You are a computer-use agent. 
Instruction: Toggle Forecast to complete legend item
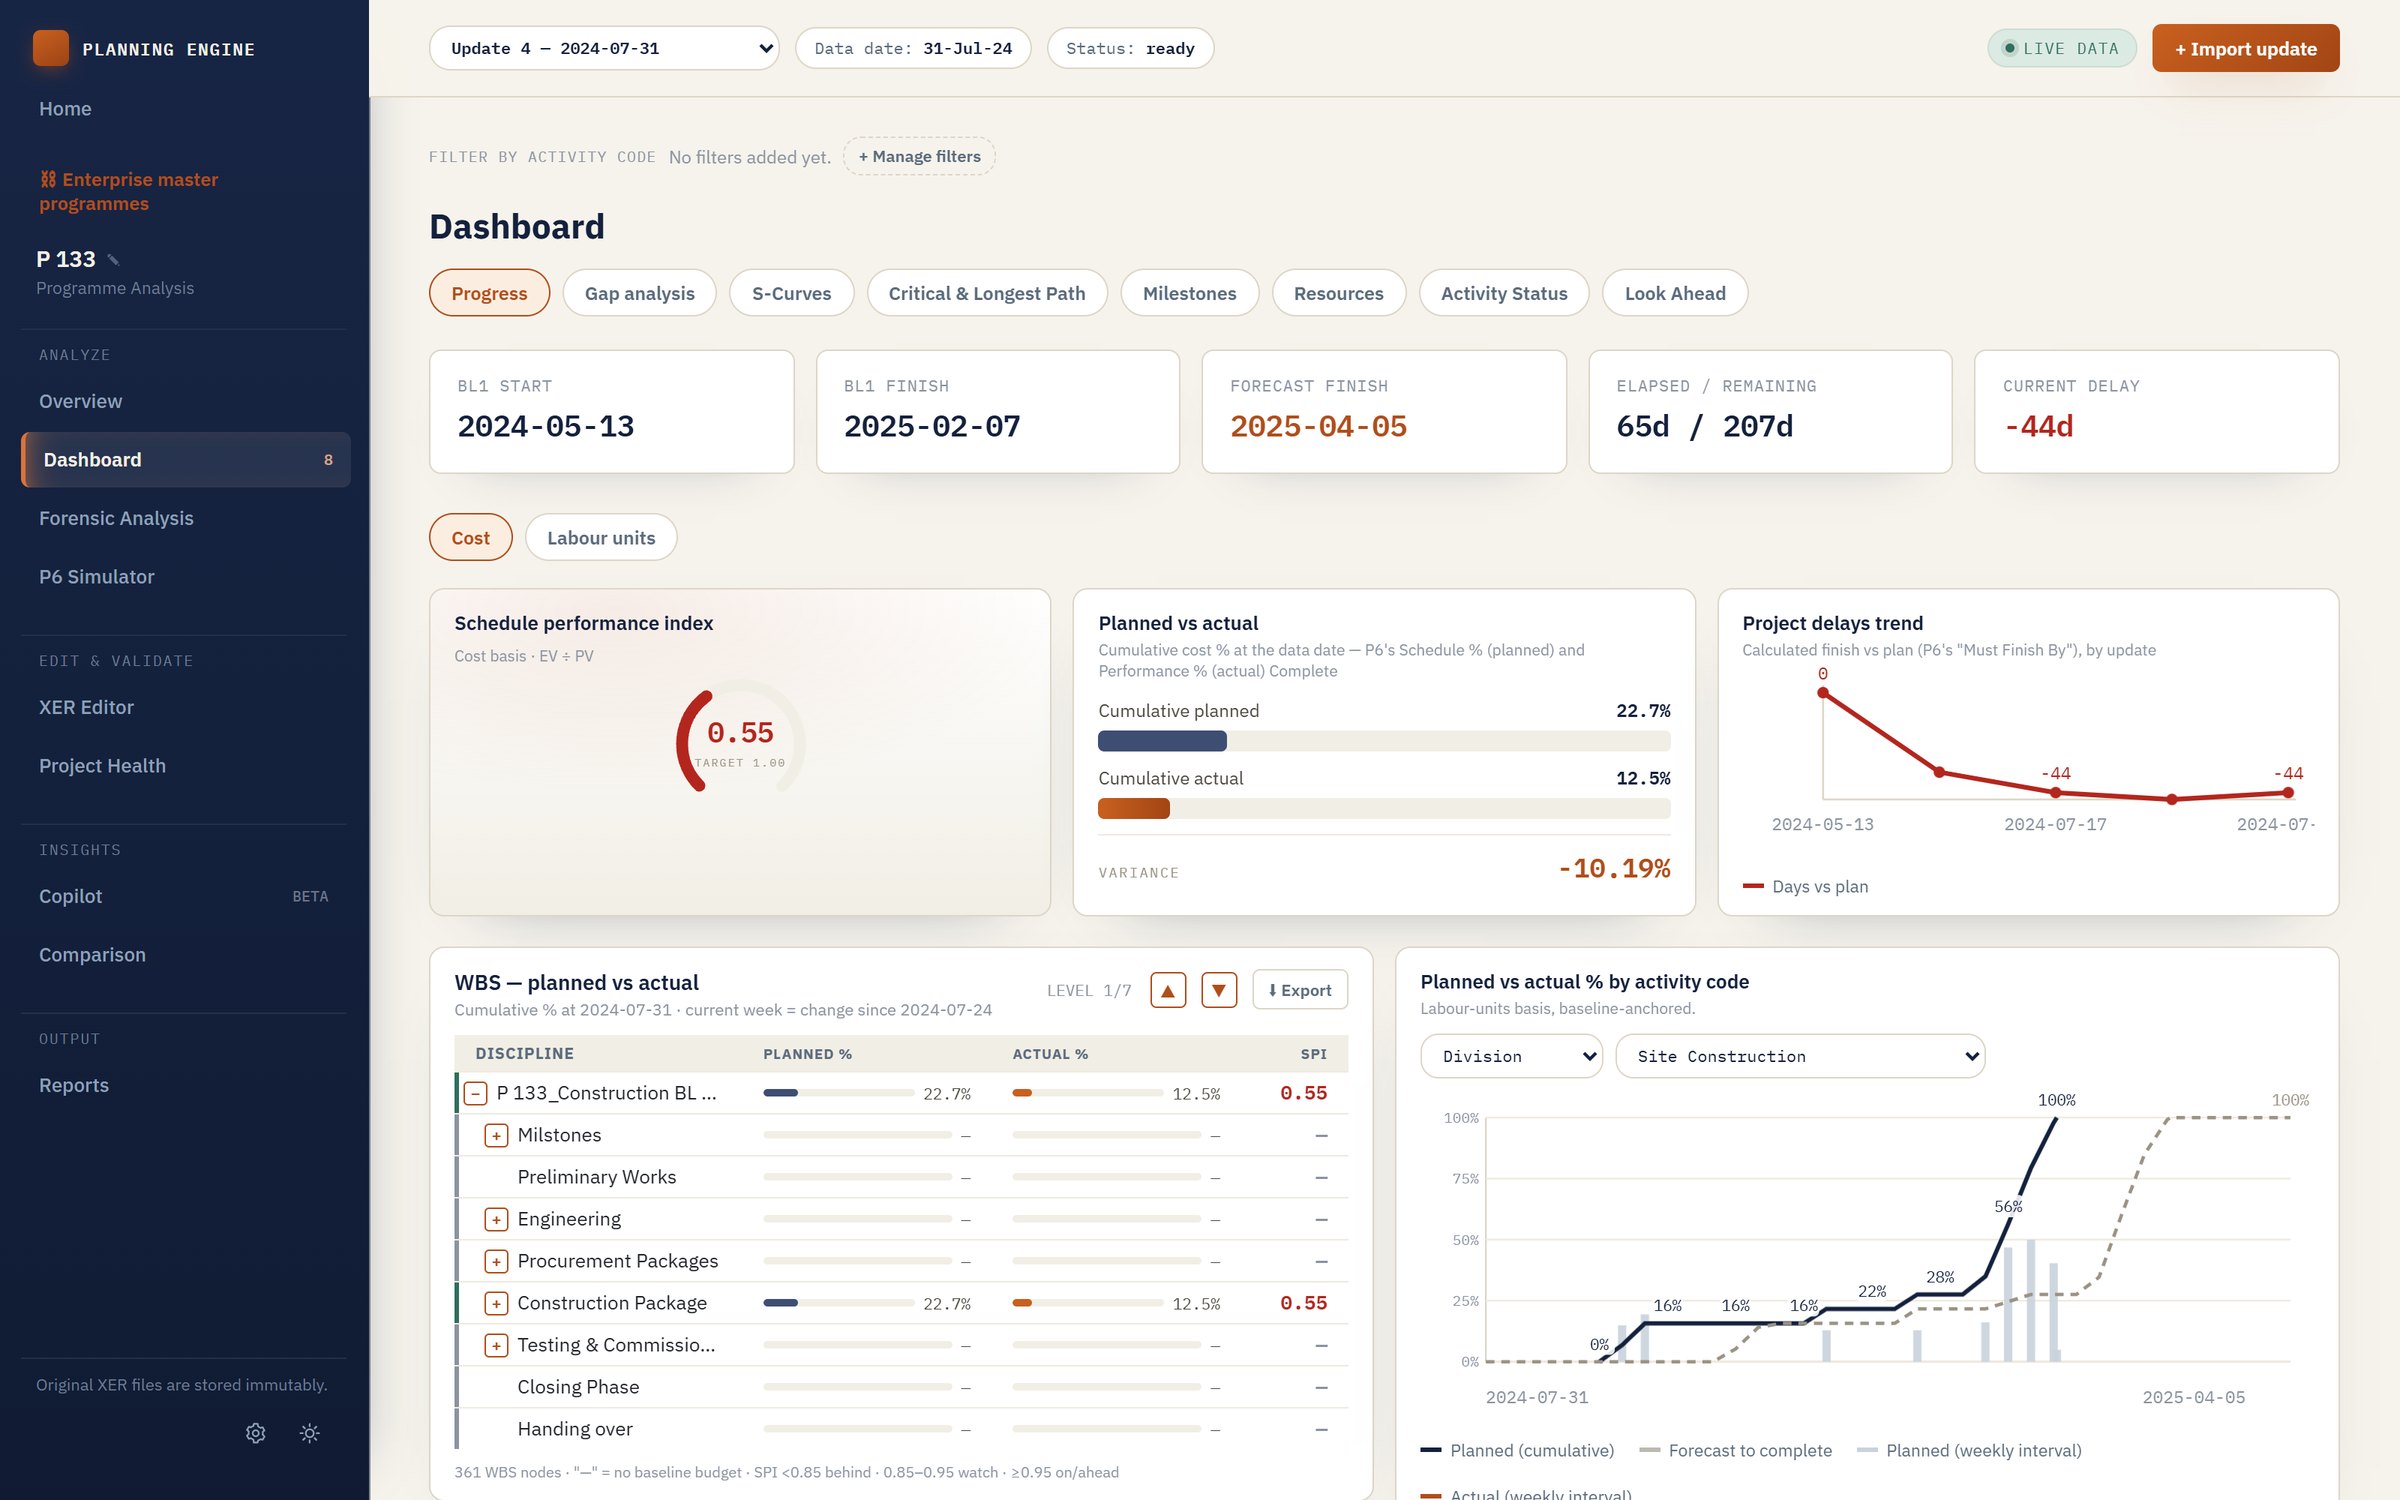[1736, 1450]
